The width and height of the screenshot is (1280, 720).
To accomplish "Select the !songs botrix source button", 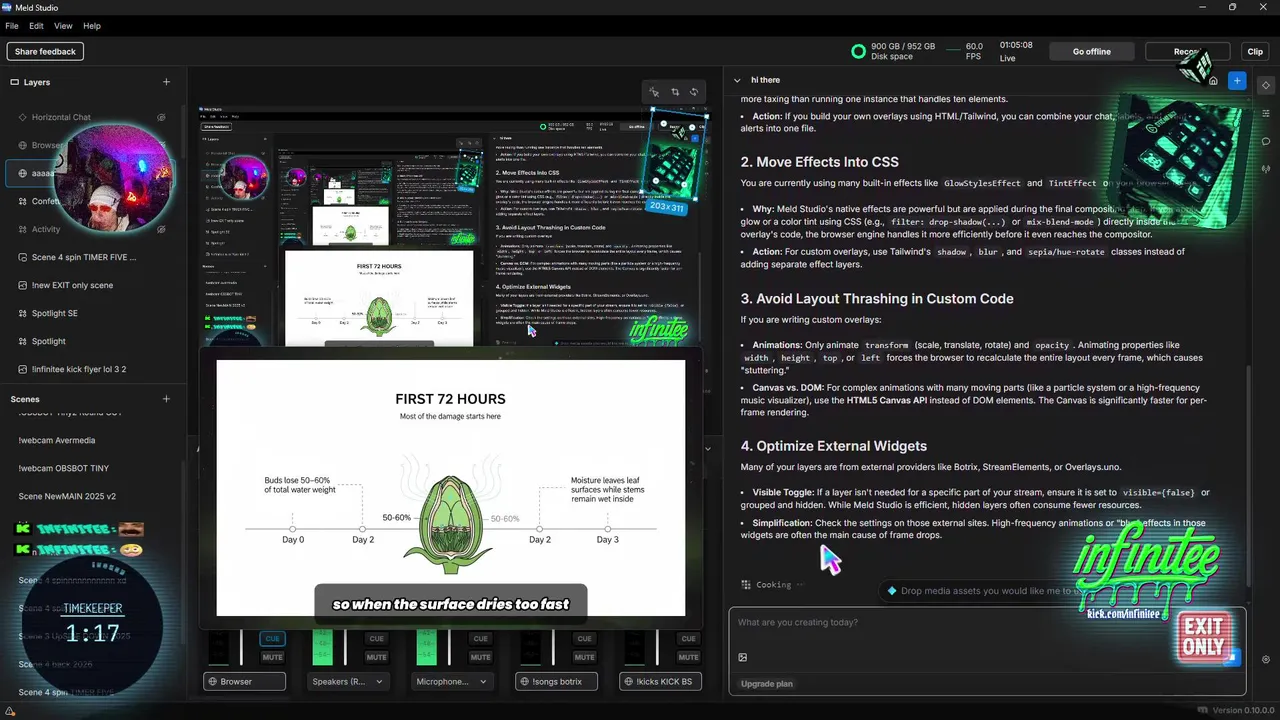I will [556, 682].
